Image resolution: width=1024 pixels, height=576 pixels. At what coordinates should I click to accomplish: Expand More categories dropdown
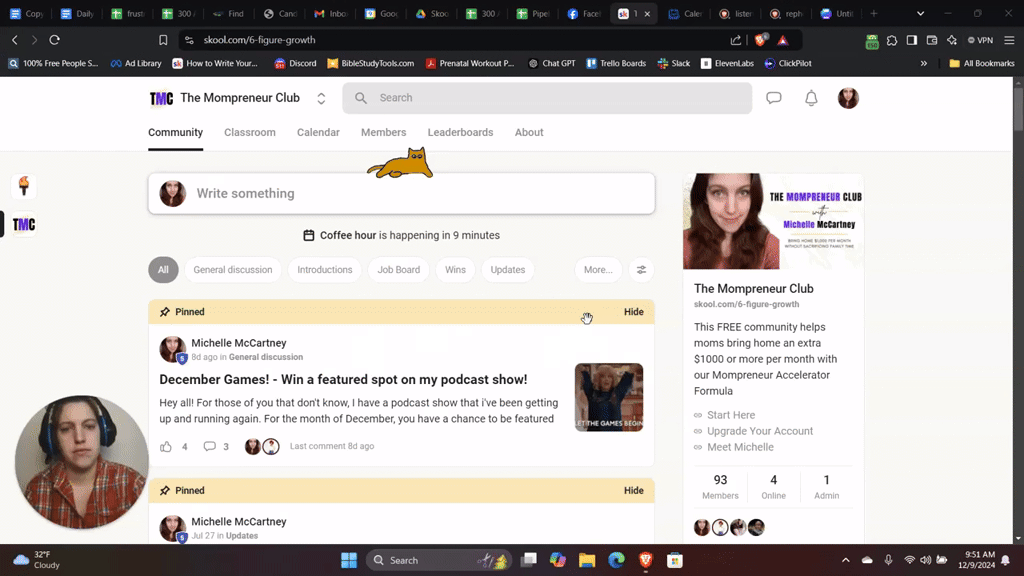598,270
